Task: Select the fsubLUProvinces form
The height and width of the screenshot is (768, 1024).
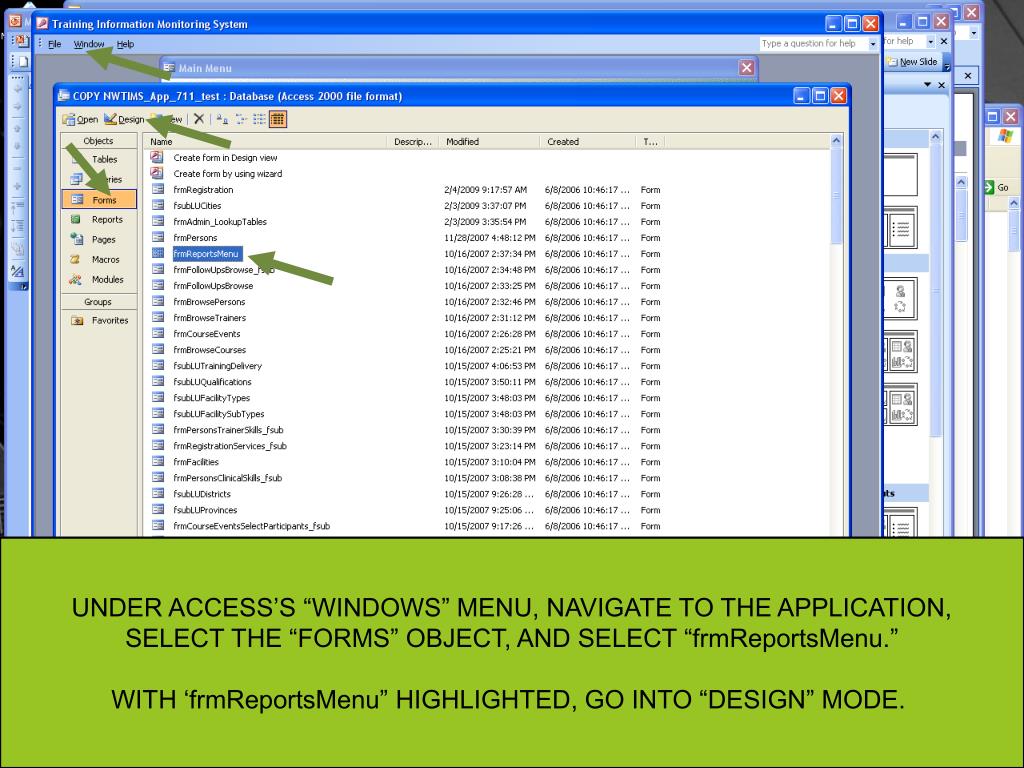Action: (205, 510)
